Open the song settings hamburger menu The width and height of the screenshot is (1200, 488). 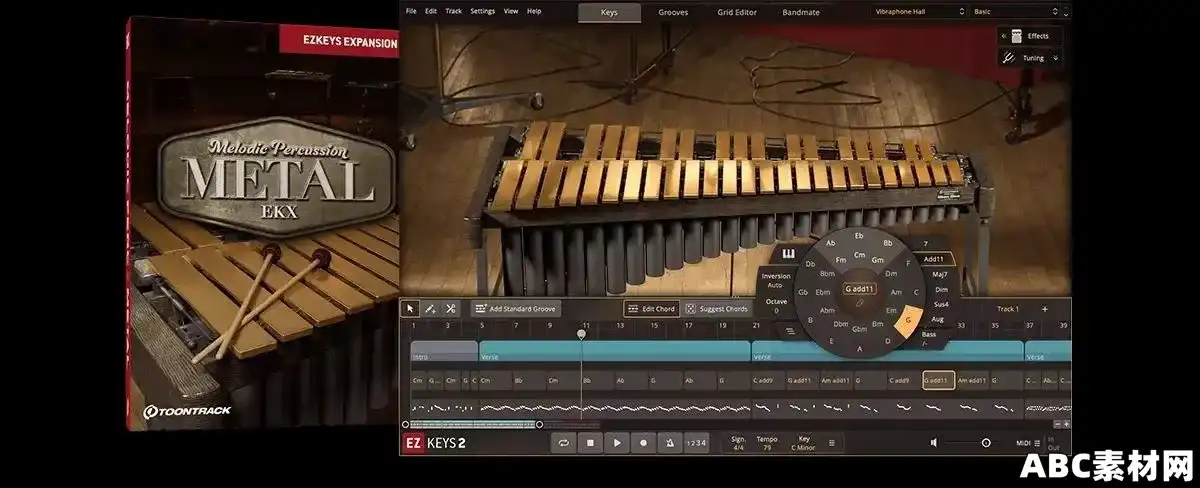(831, 442)
